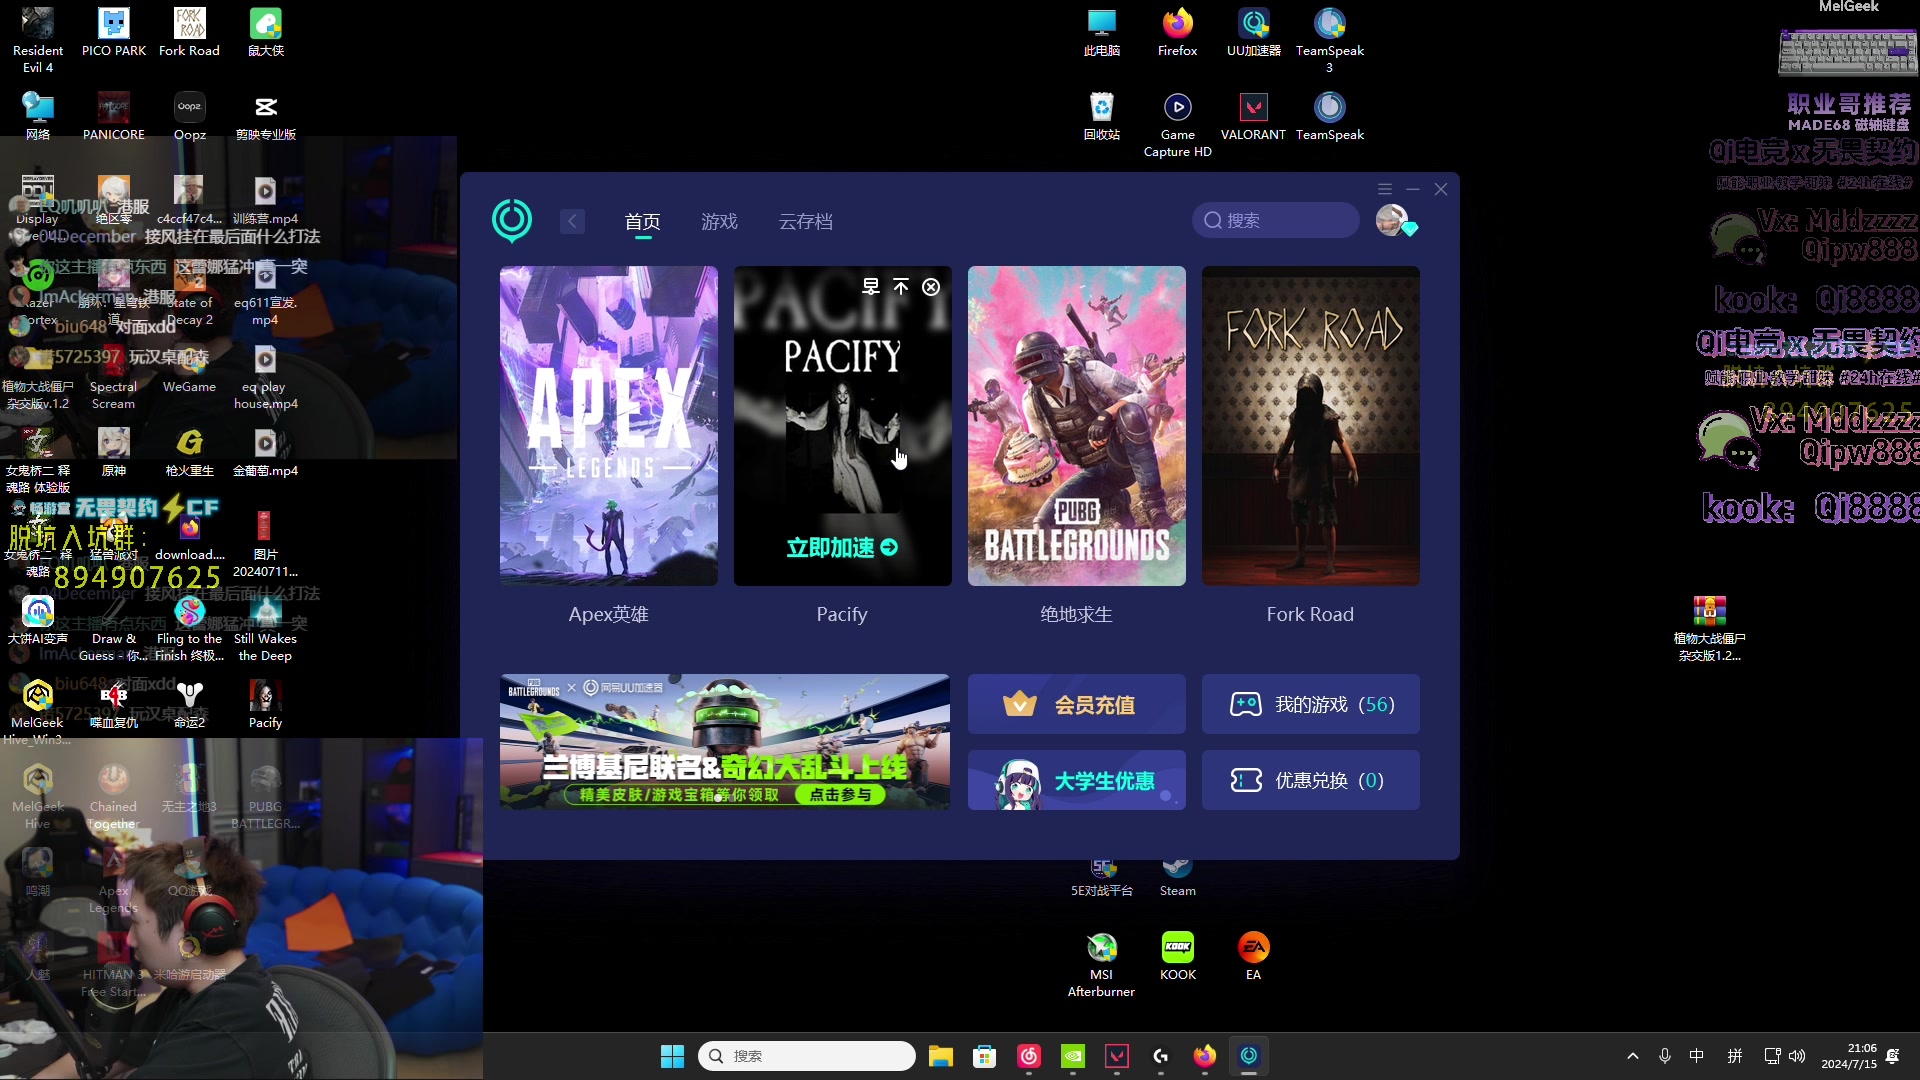Select the UU加速器 desktop shortcut
This screenshot has height=1080, width=1920.
pos(1254,33)
